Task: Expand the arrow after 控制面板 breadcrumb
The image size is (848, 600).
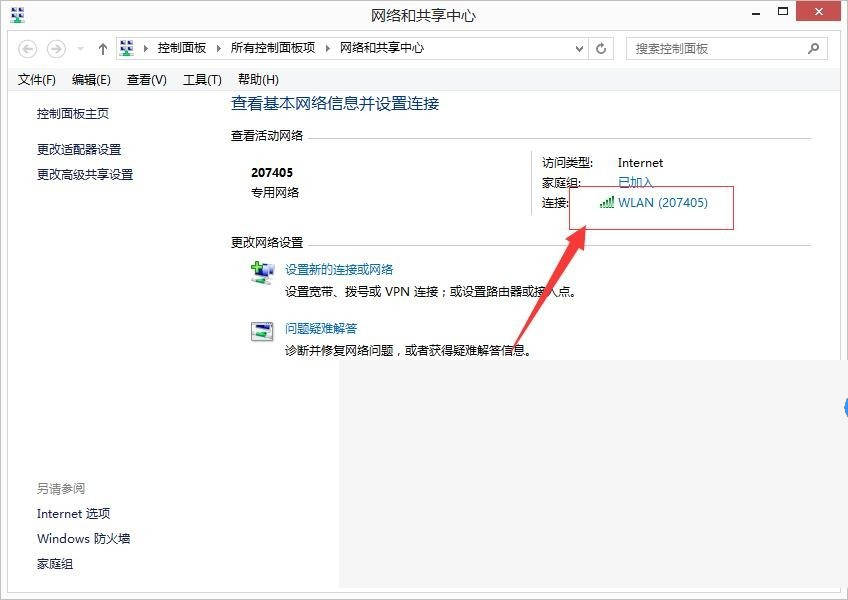Action: 218,49
